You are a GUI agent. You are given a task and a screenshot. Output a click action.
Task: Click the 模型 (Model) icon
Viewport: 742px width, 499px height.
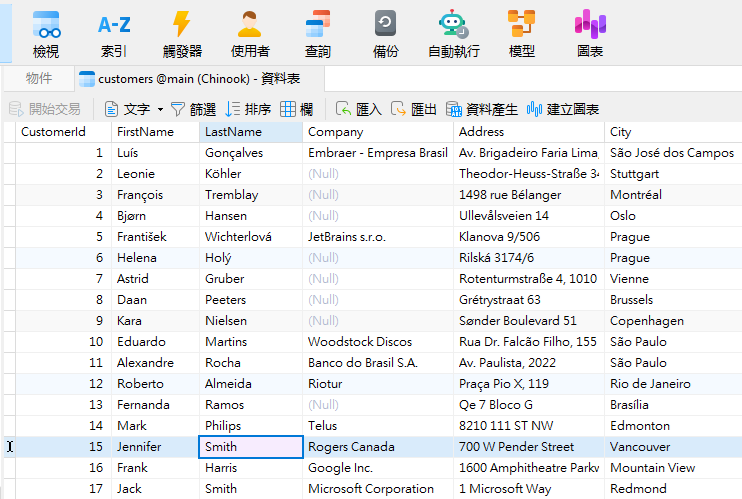tap(521, 34)
